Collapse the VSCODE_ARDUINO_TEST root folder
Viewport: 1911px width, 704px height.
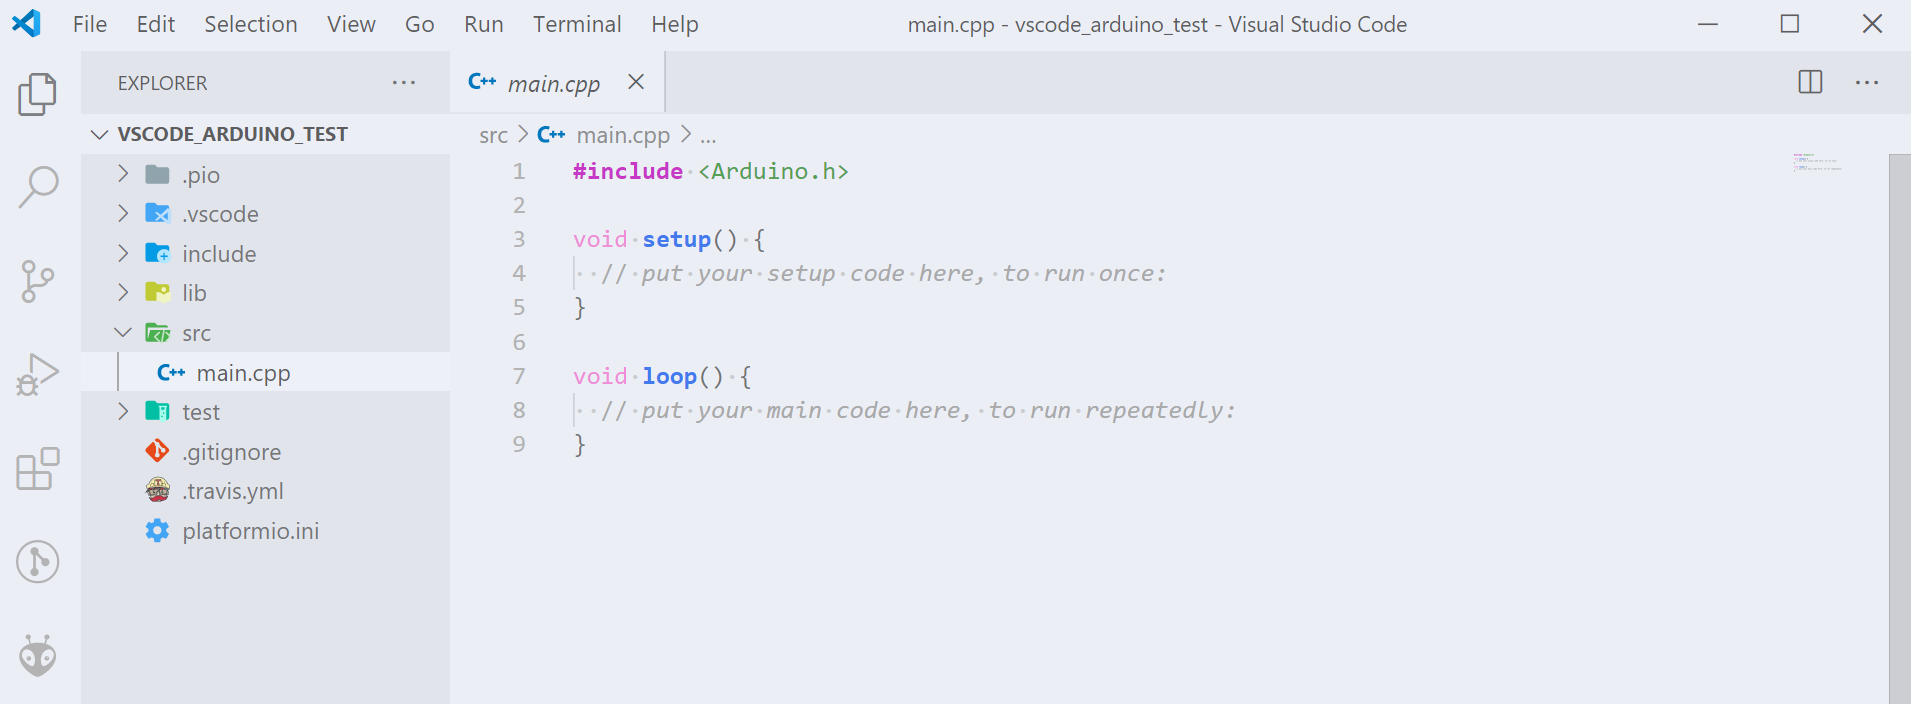pos(99,134)
